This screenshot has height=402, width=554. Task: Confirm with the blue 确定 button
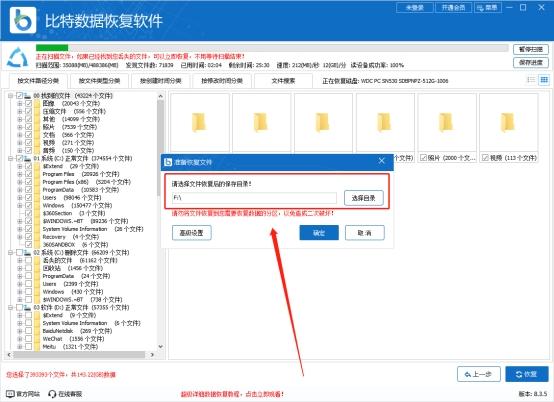pyautogui.click(x=319, y=233)
